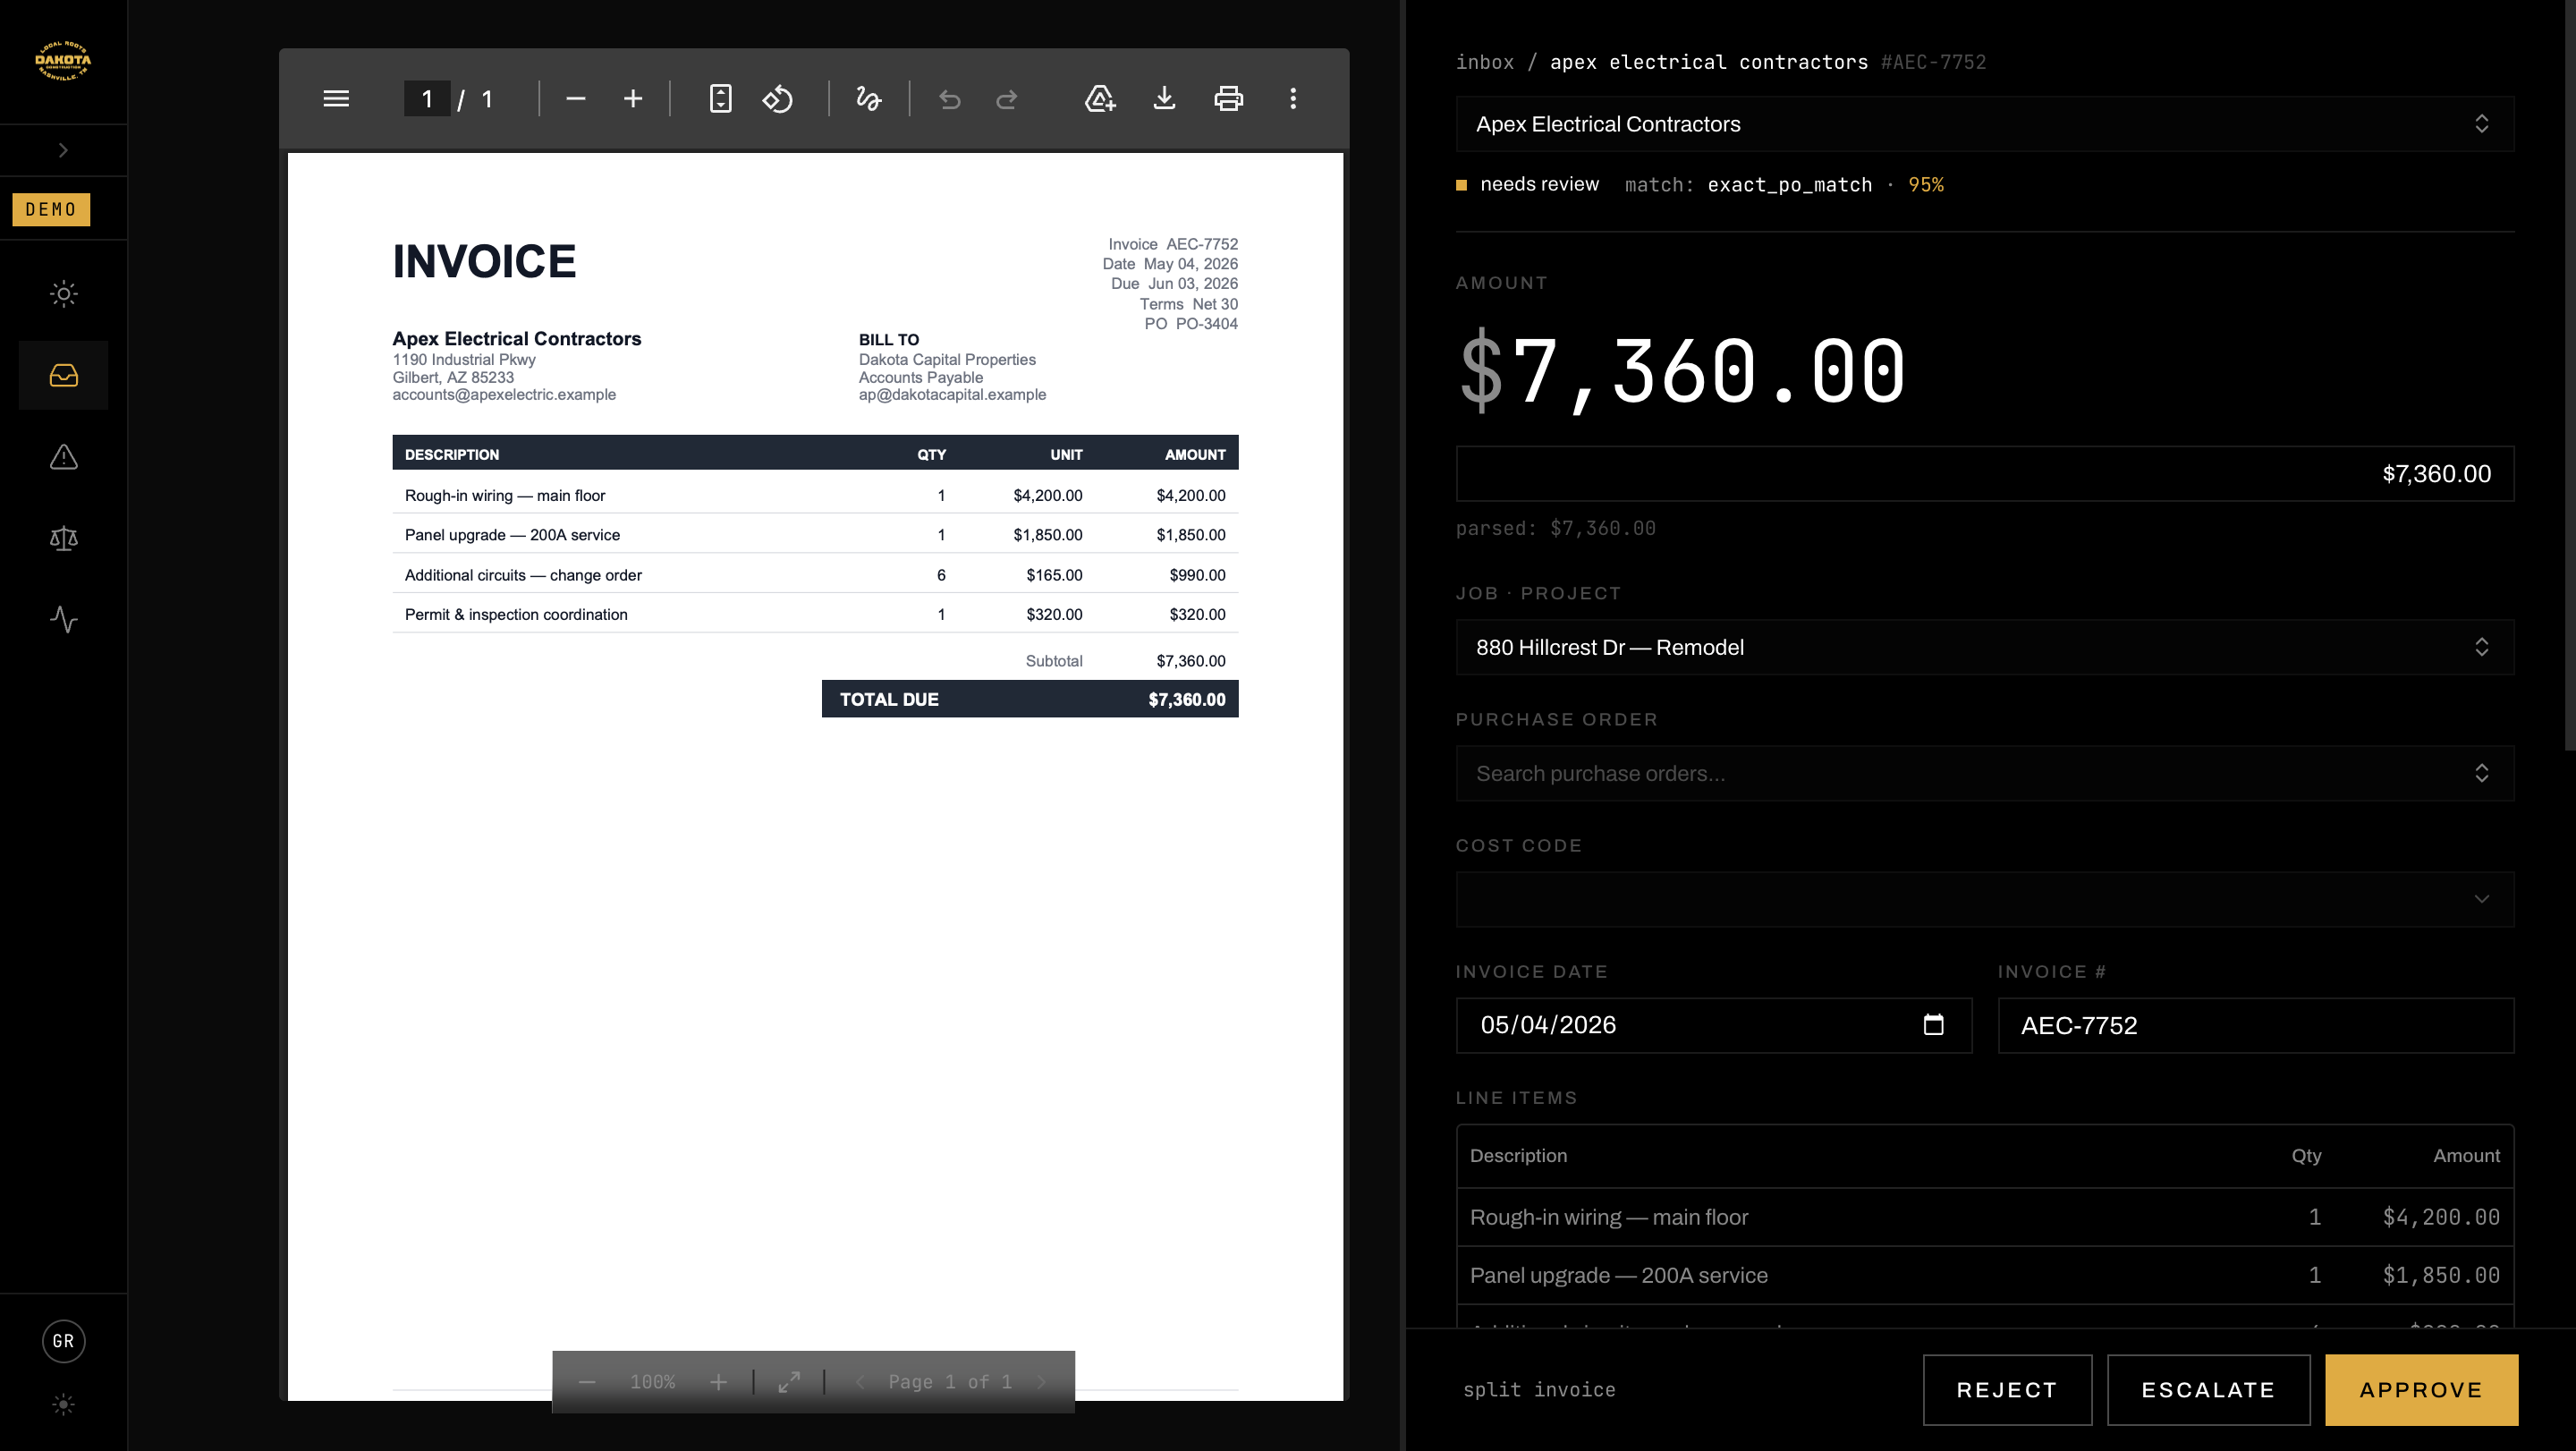2576x1451 pixels.
Task: Expand viewer to fullscreen
Action: (x=789, y=1382)
